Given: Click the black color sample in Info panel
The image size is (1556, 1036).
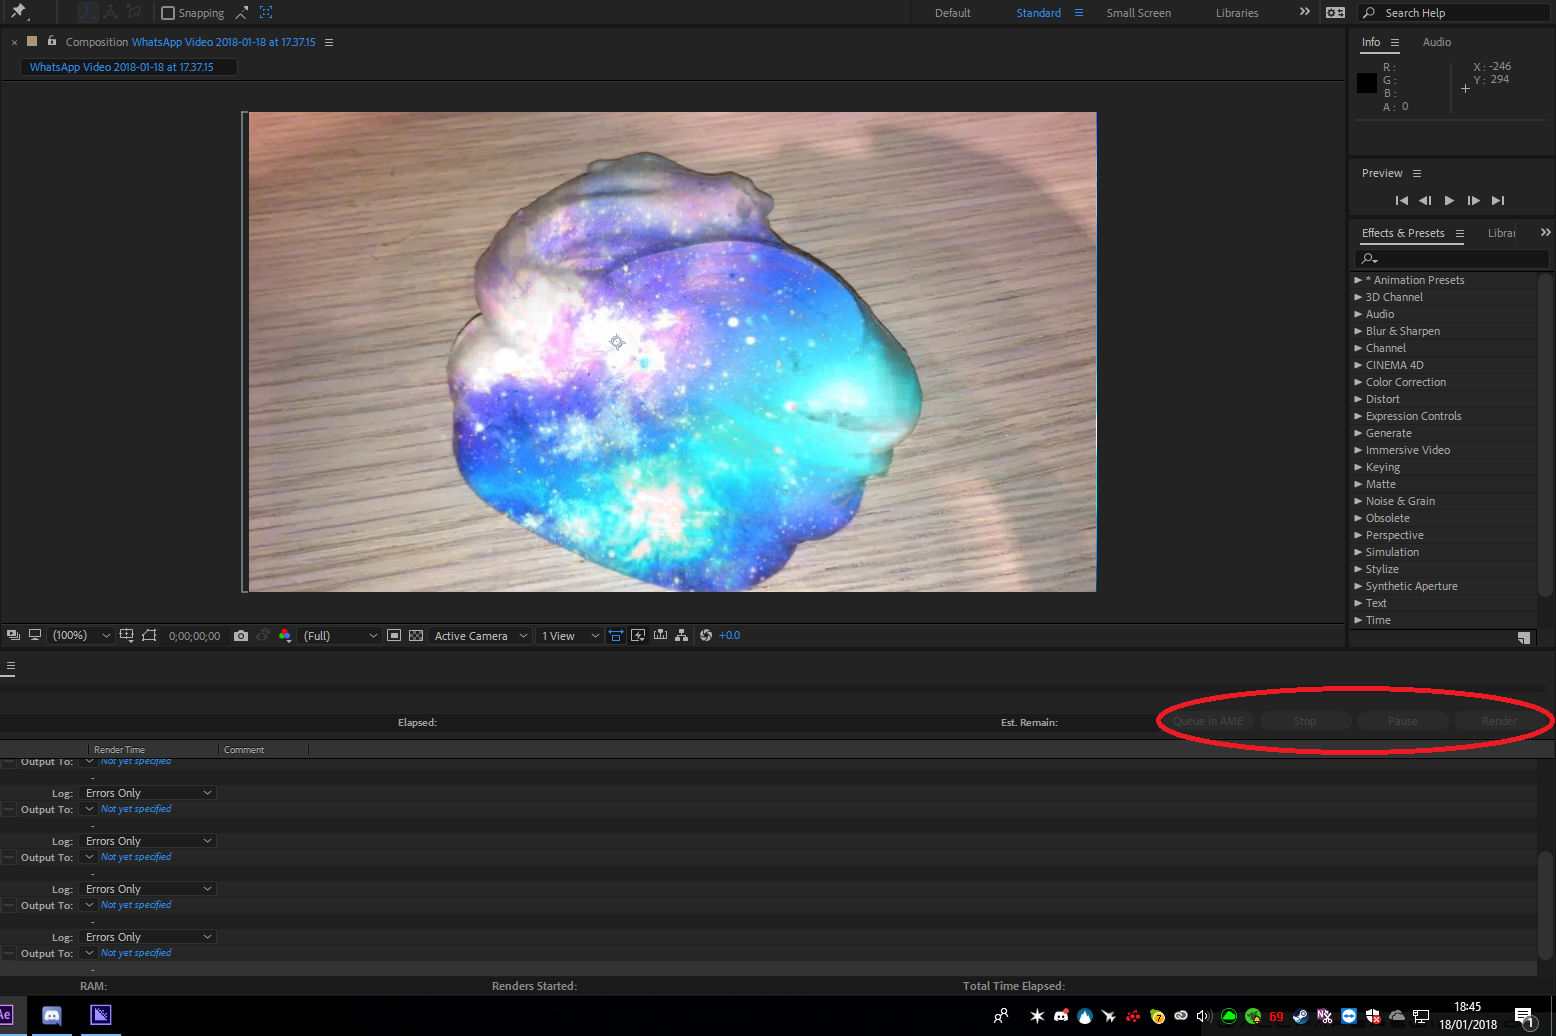Looking at the screenshot, I should click(1367, 83).
